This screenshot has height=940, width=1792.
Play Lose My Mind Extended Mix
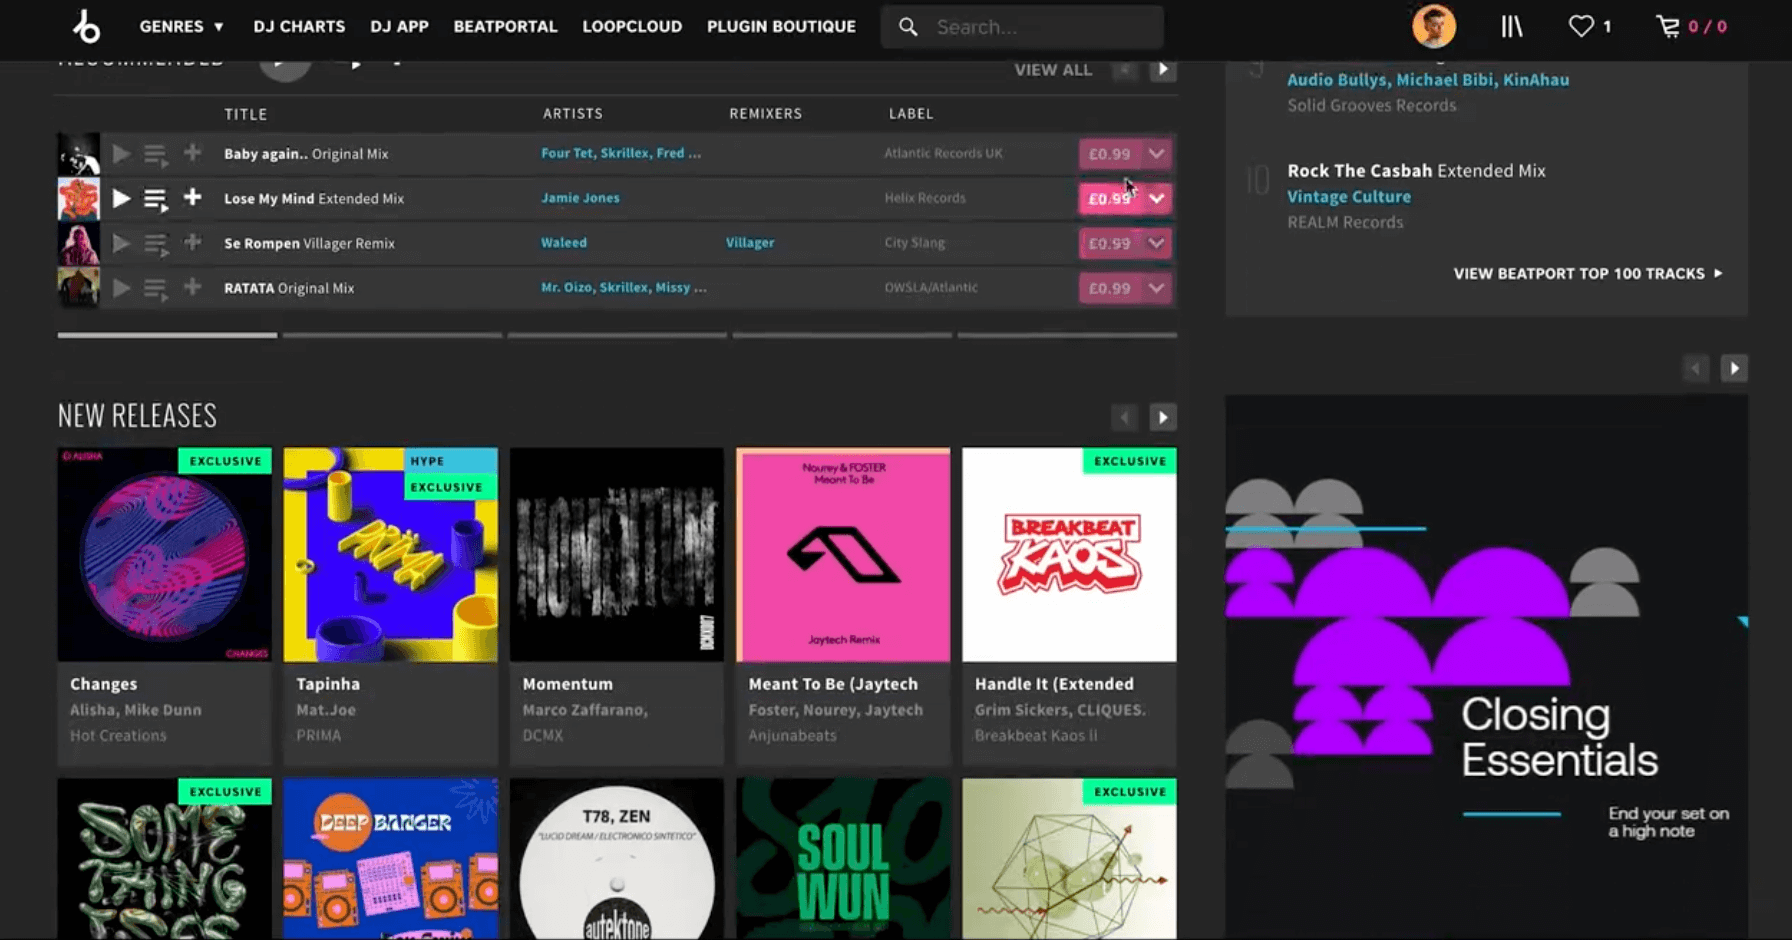(121, 198)
